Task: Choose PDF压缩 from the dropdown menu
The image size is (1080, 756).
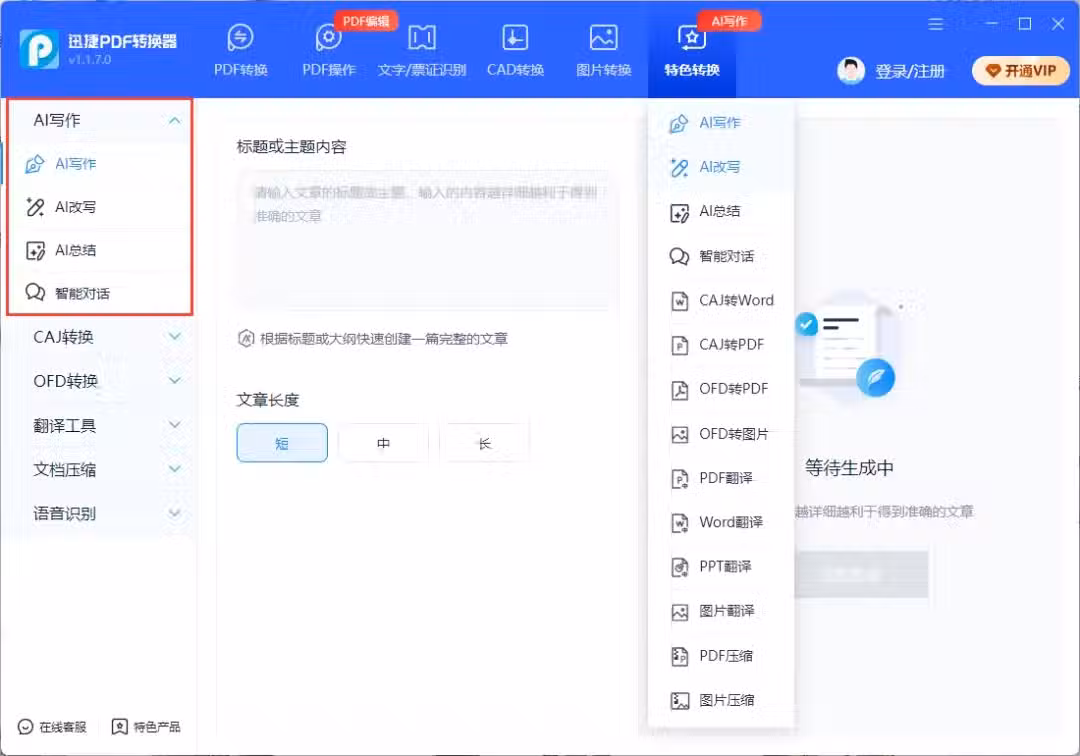Action: pos(720,656)
